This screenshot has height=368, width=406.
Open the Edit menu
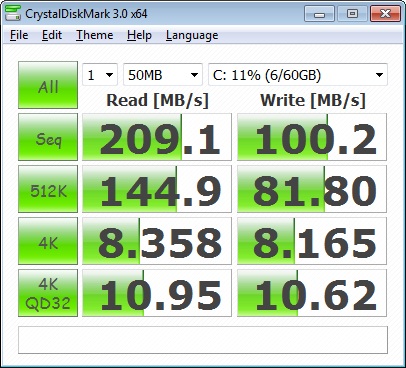point(52,35)
